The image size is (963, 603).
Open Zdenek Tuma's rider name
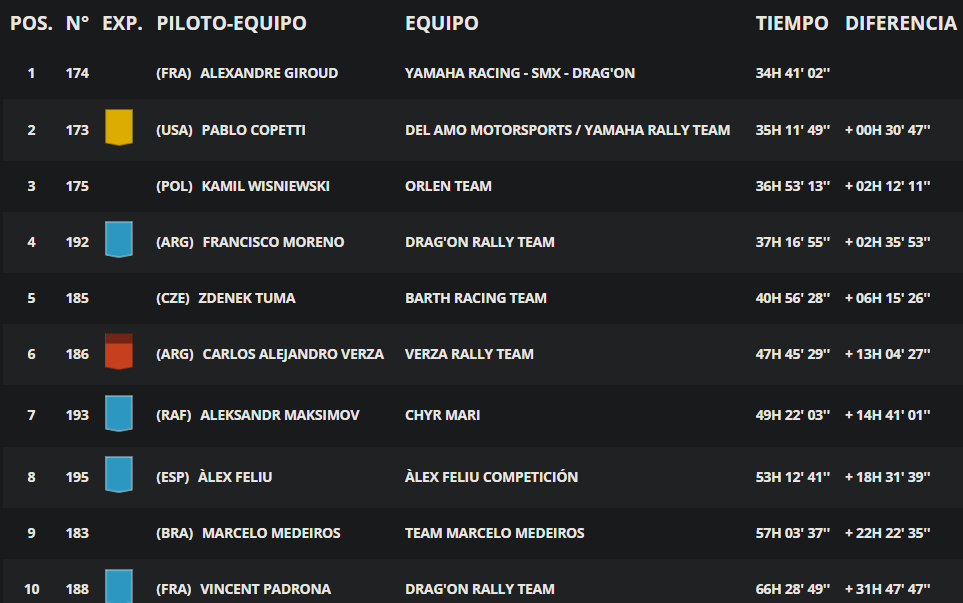click(x=247, y=298)
